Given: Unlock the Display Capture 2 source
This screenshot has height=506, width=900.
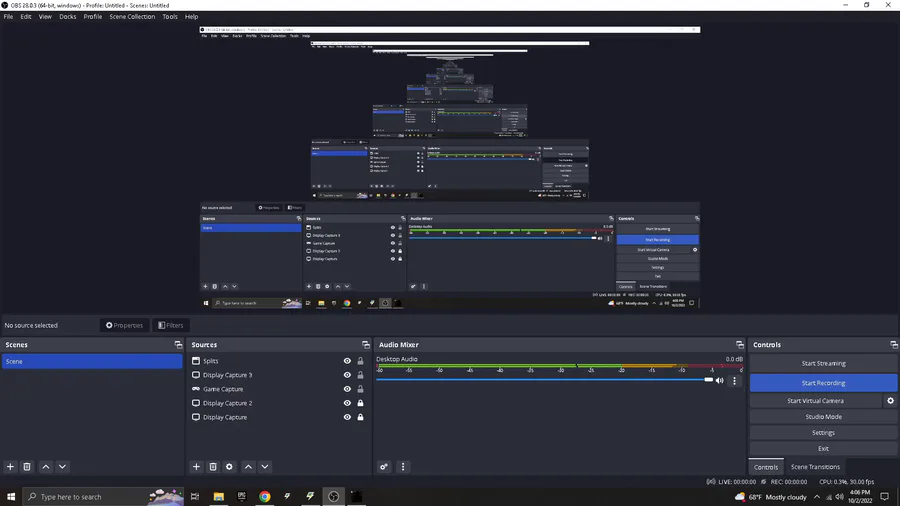Looking at the screenshot, I should click(360, 403).
